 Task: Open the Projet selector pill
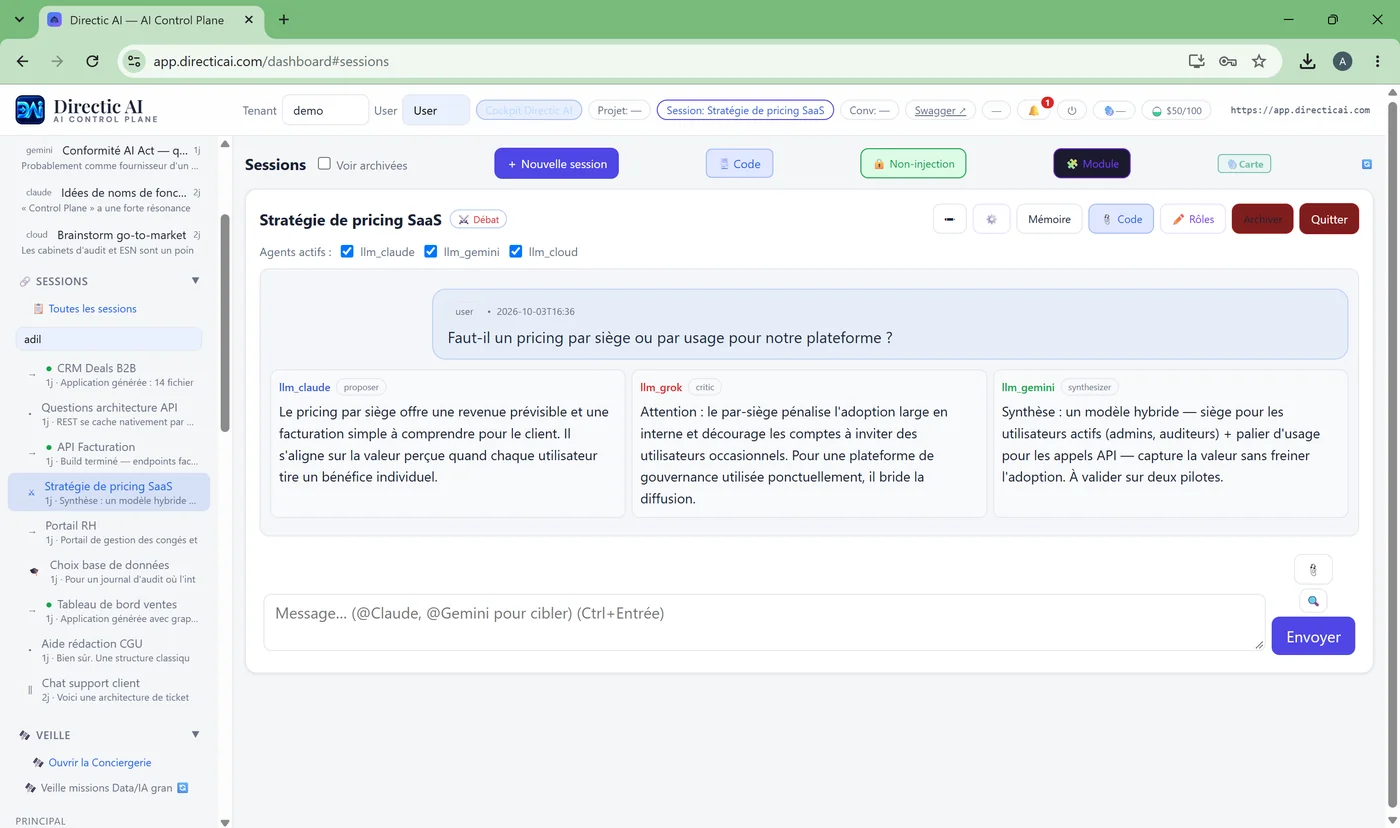tap(619, 110)
